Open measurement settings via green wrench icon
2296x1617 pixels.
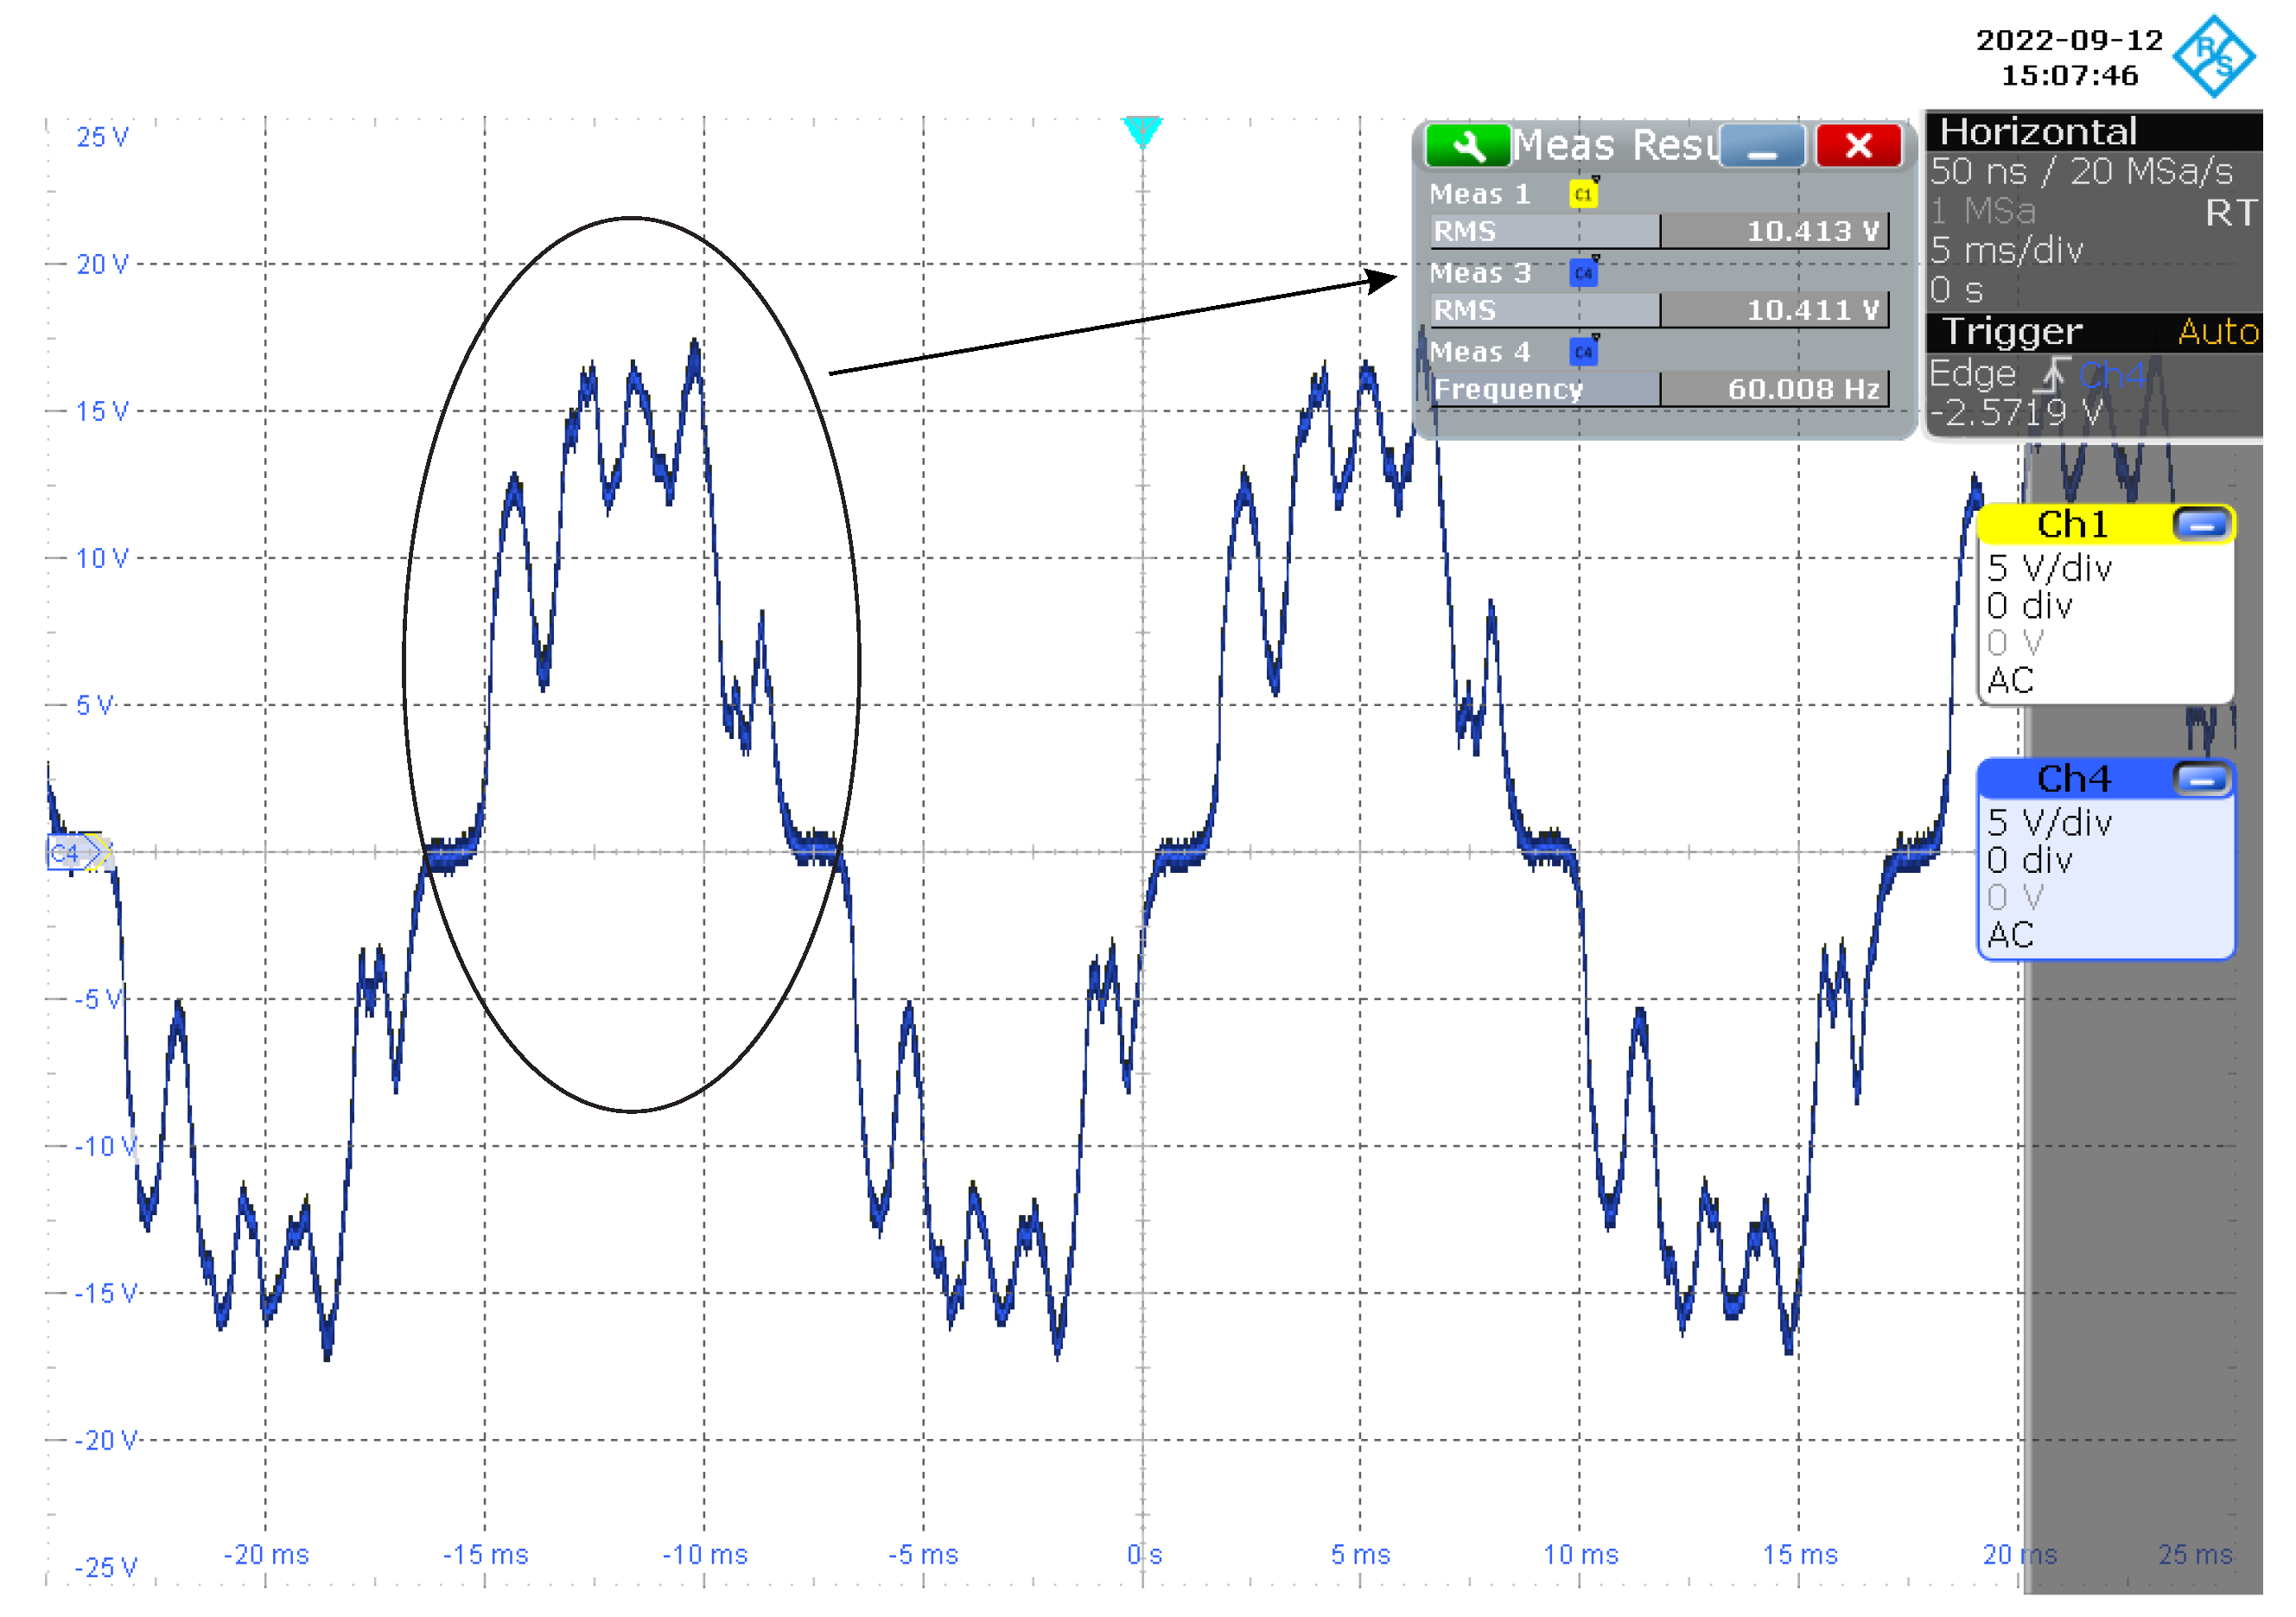point(1467,146)
